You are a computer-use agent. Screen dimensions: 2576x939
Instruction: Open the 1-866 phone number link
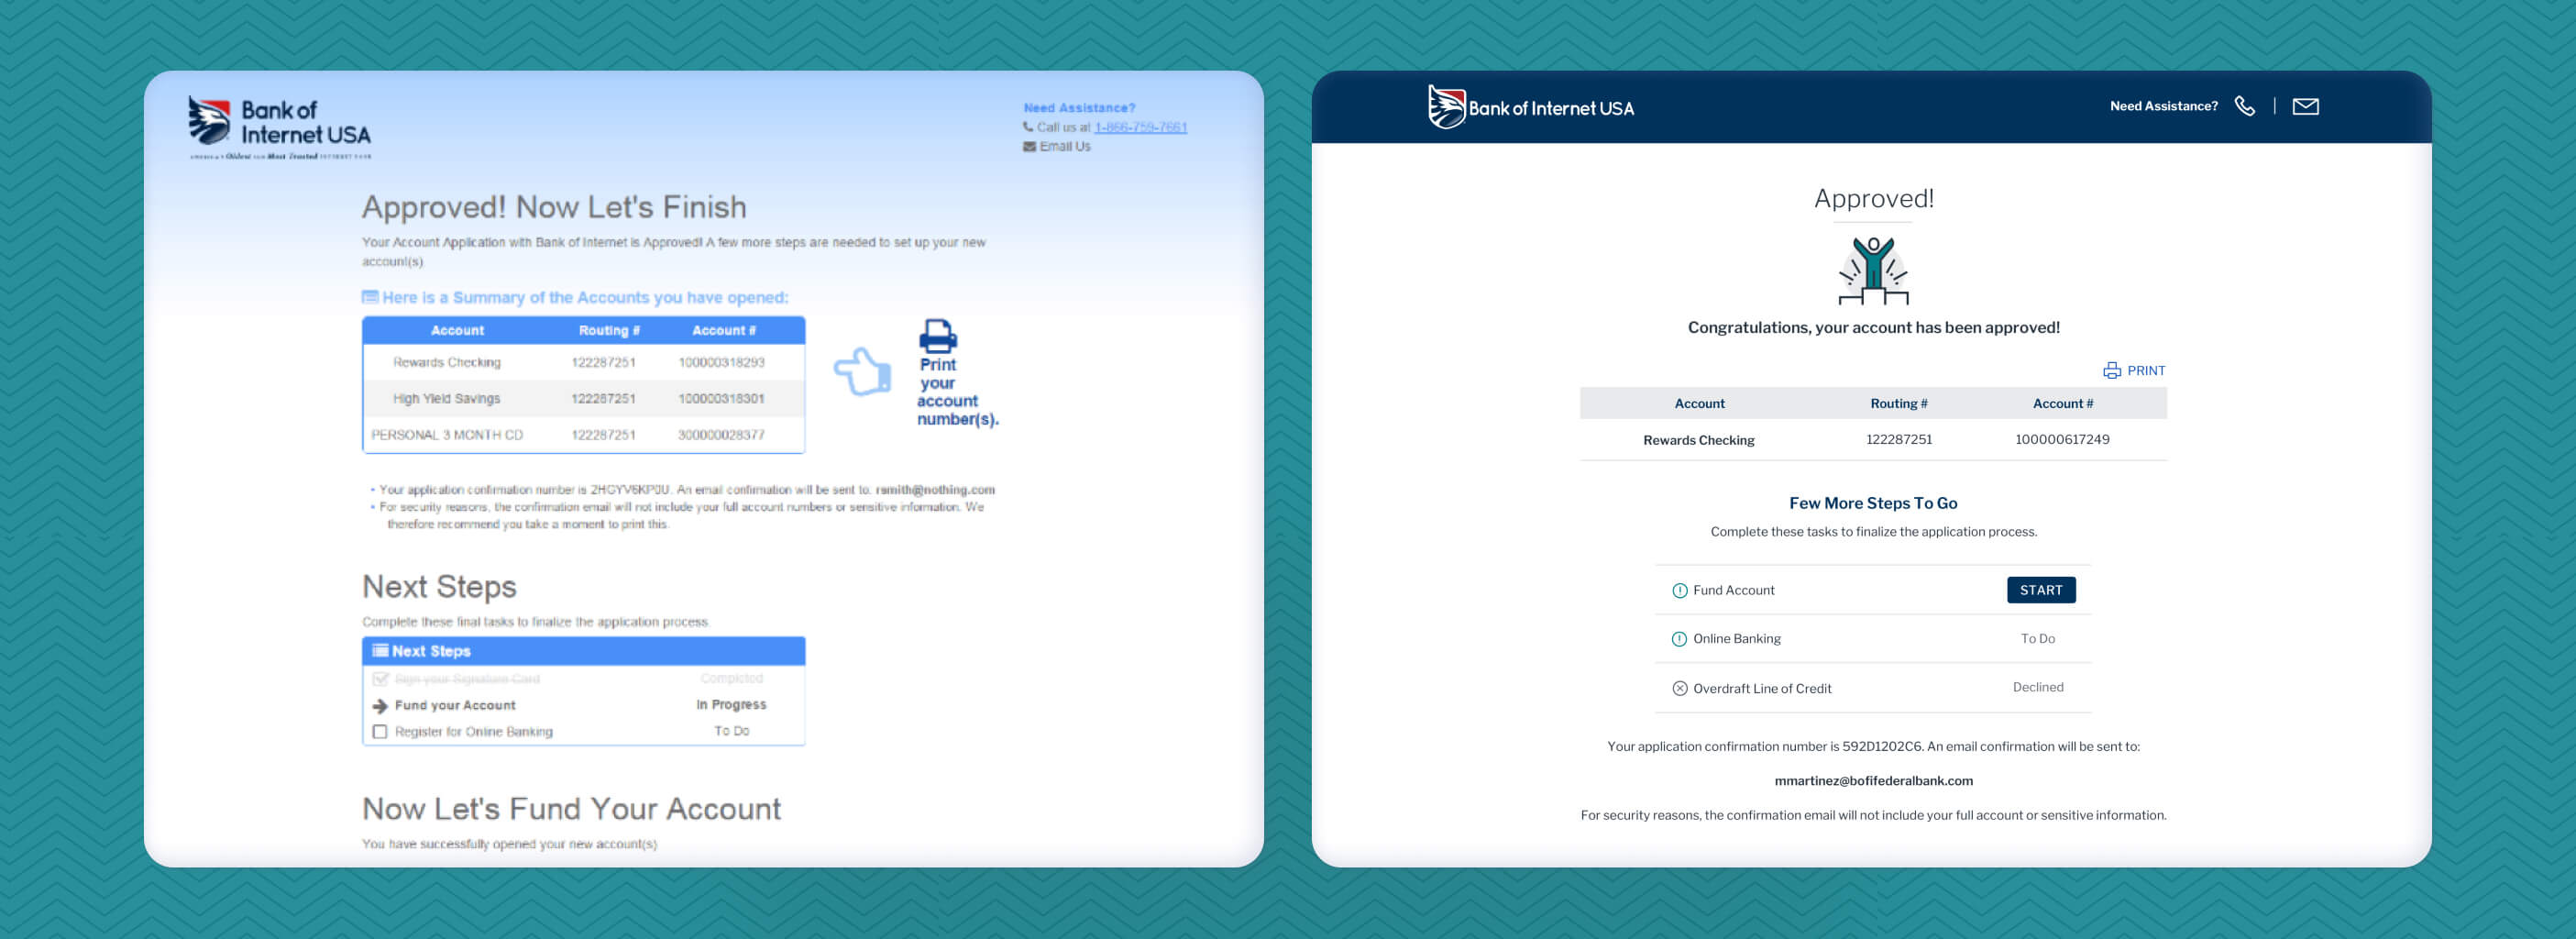[1140, 127]
